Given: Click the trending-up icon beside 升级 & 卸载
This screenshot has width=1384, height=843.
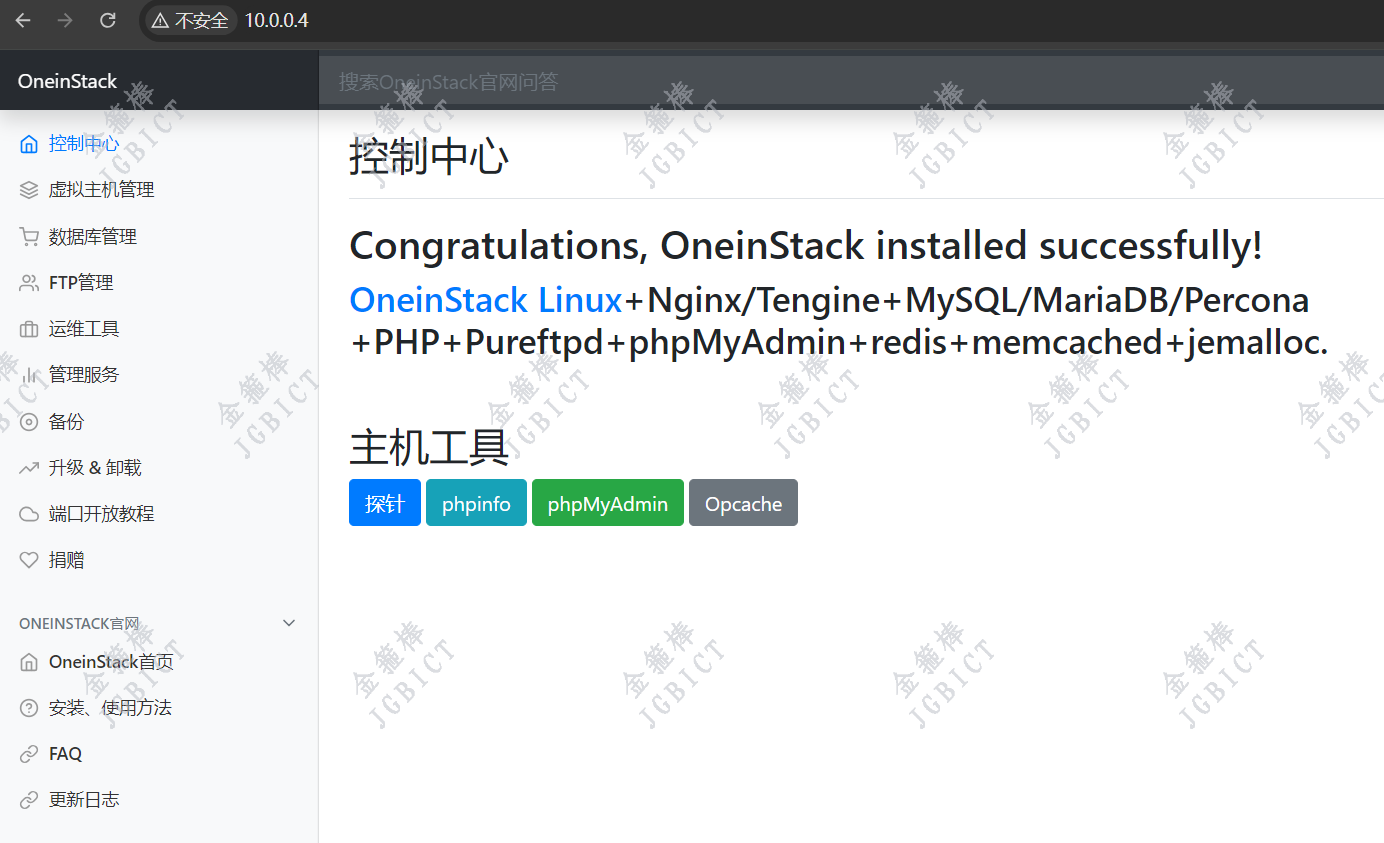Looking at the screenshot, I should point(29,468).
